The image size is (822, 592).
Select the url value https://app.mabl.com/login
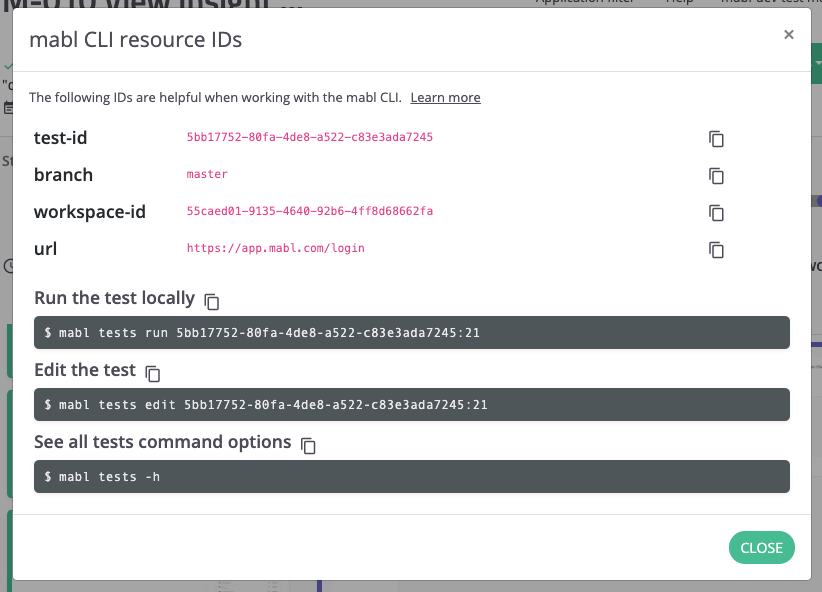tap(276, 248)
